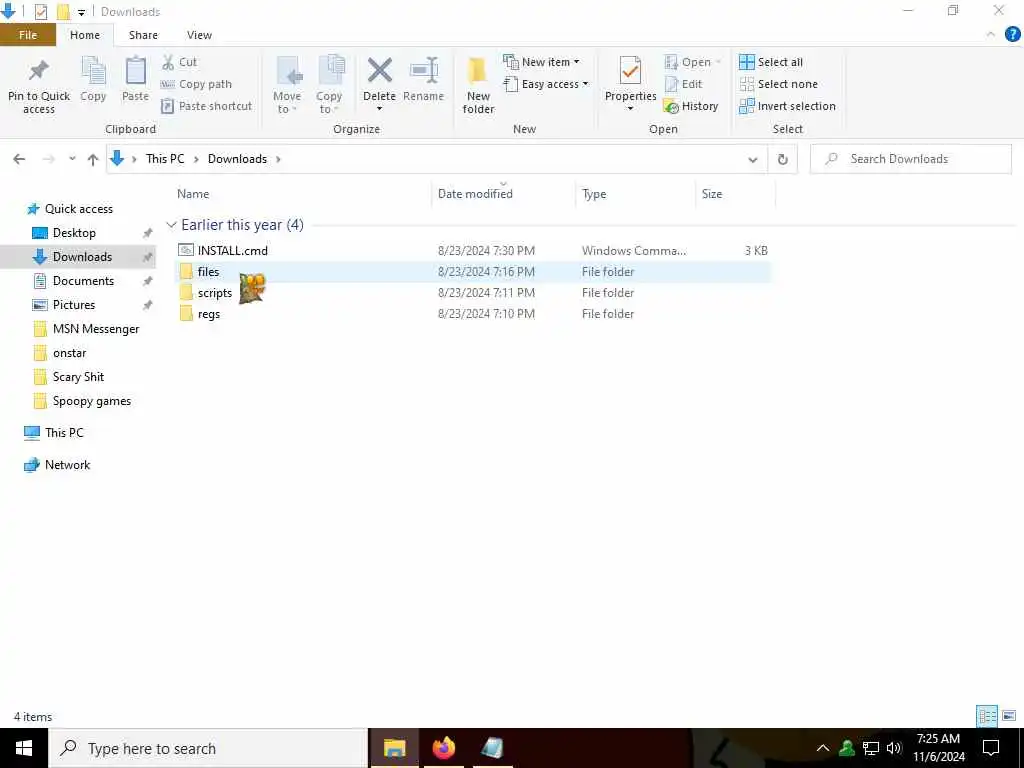Viewport: 1024px width, 768px height.
Task: Minimize the ribbon chevron
Action: (991, 35)
